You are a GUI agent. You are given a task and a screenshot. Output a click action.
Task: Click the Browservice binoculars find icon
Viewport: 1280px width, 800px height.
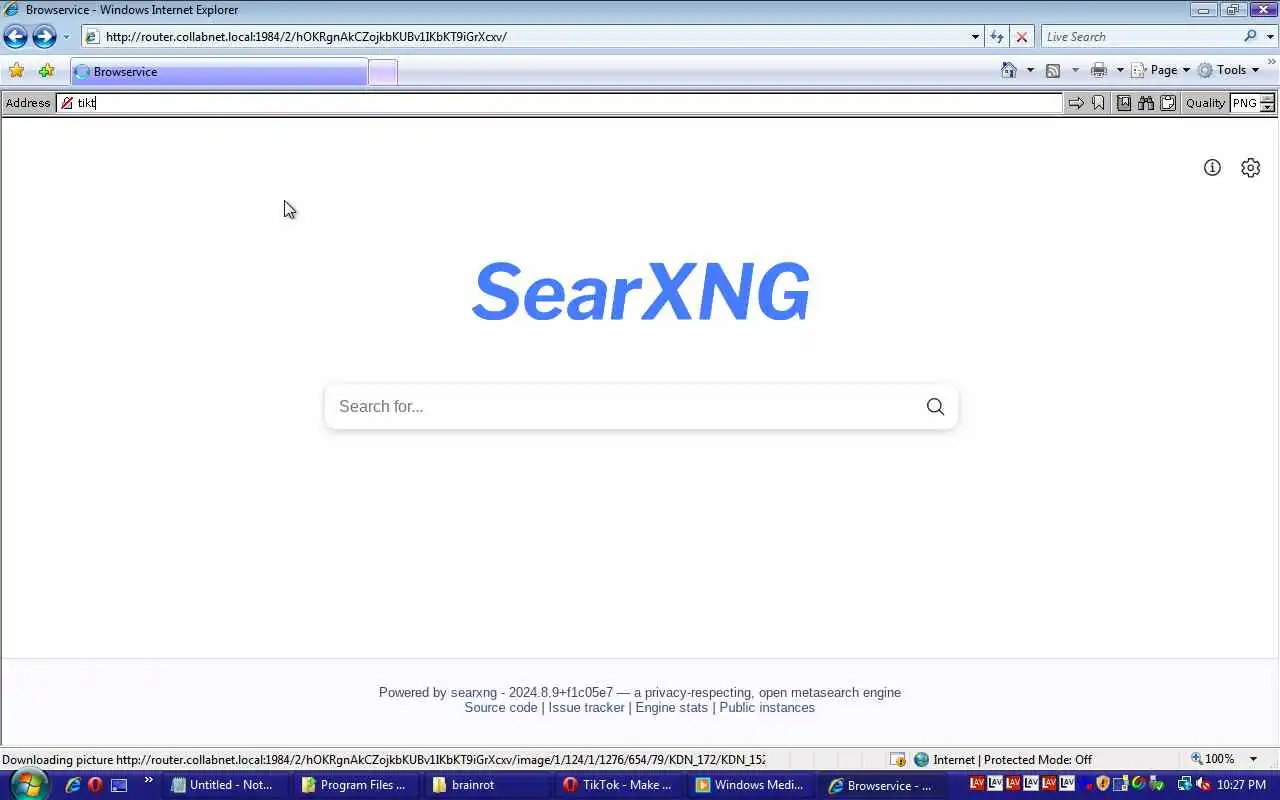point(1146,103)
